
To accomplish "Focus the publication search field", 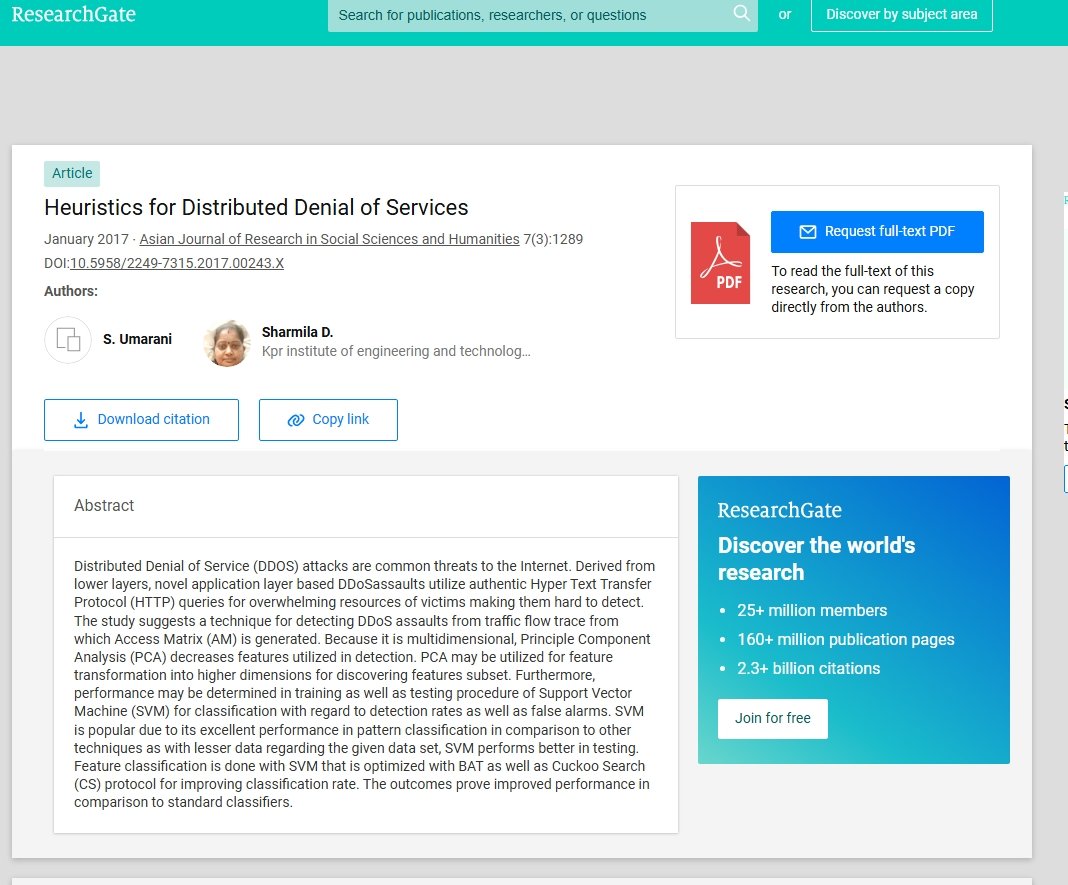I will coord(542,15).
